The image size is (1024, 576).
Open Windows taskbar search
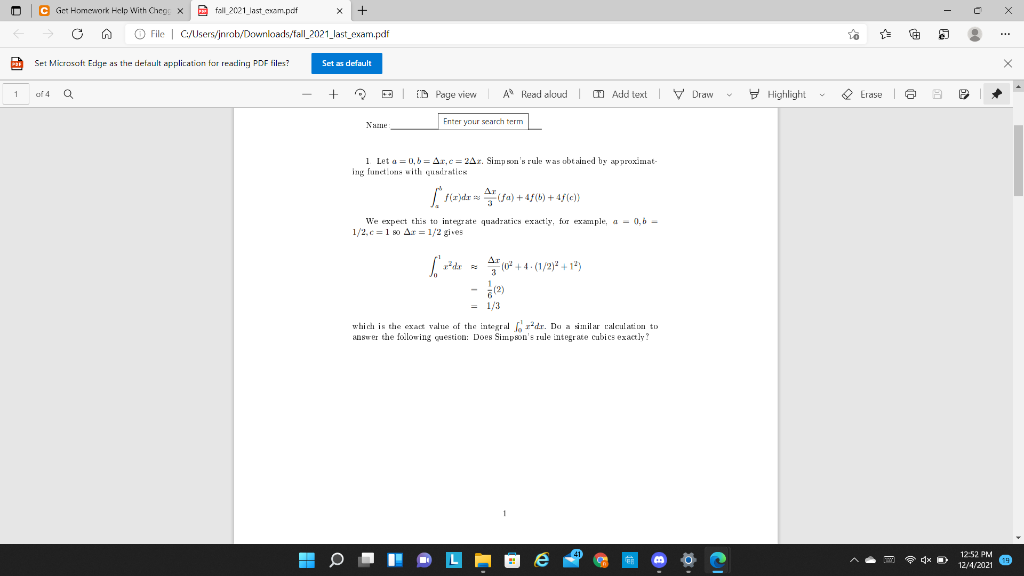336,560
